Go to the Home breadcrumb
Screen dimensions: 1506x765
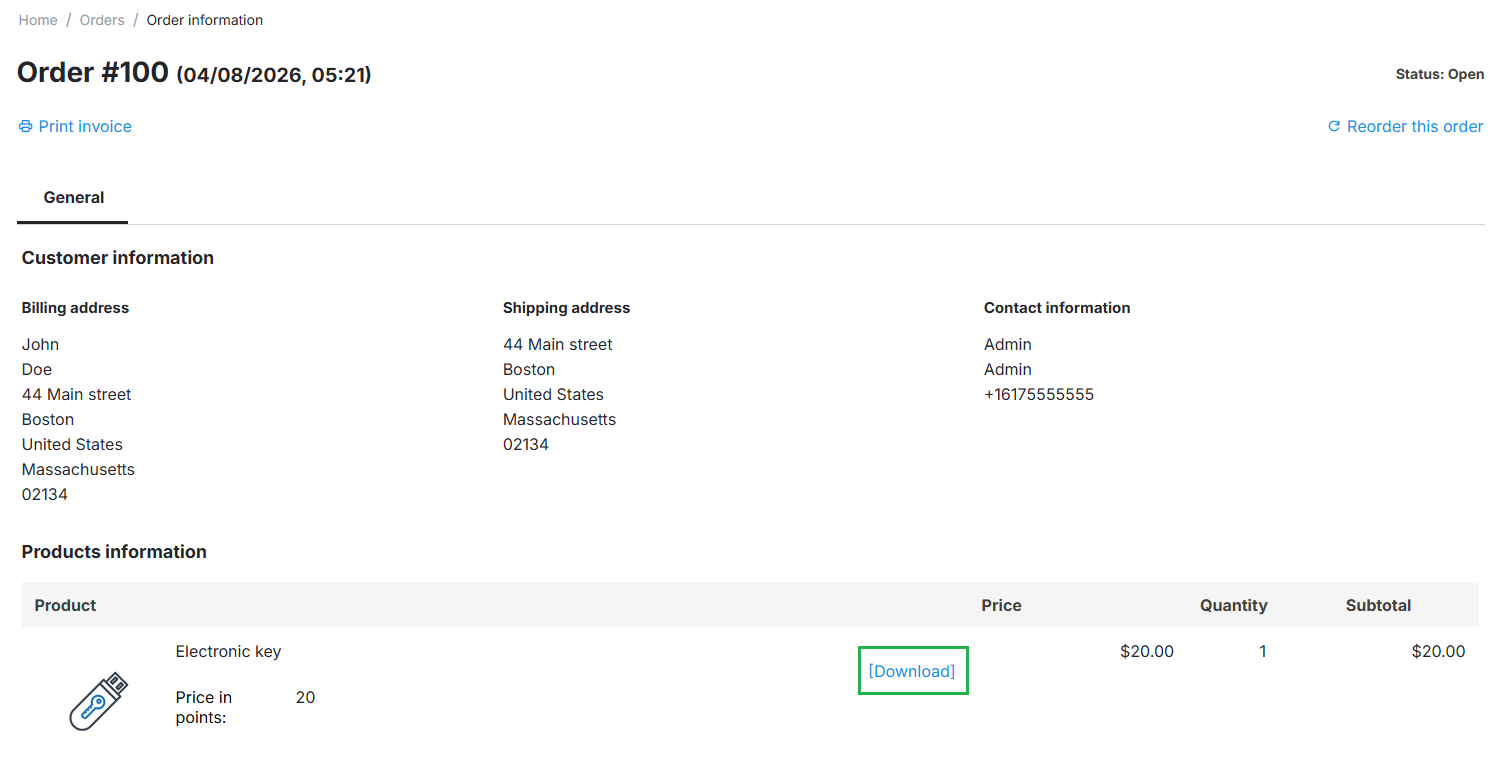coord(38,20)
